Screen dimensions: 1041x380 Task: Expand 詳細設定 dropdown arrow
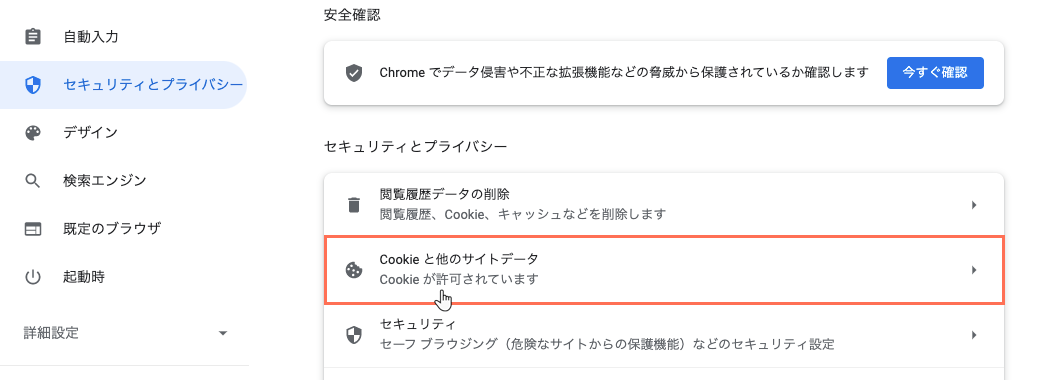click(x=223, y=333)
